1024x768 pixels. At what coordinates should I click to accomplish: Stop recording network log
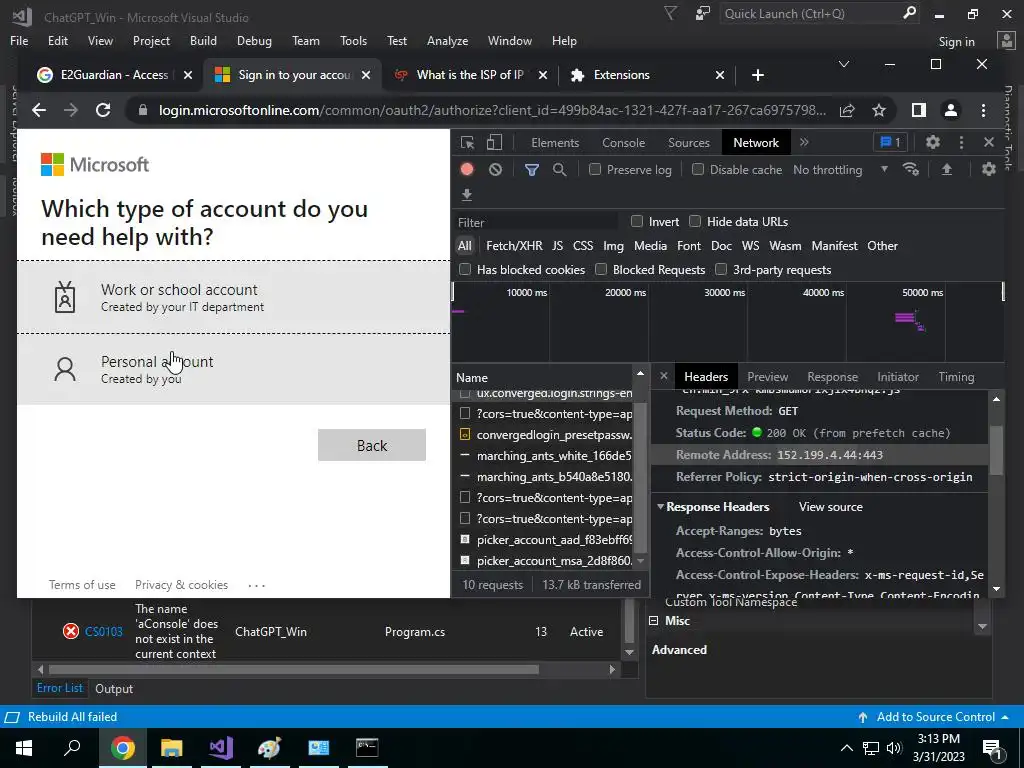(x=467, y=170)
